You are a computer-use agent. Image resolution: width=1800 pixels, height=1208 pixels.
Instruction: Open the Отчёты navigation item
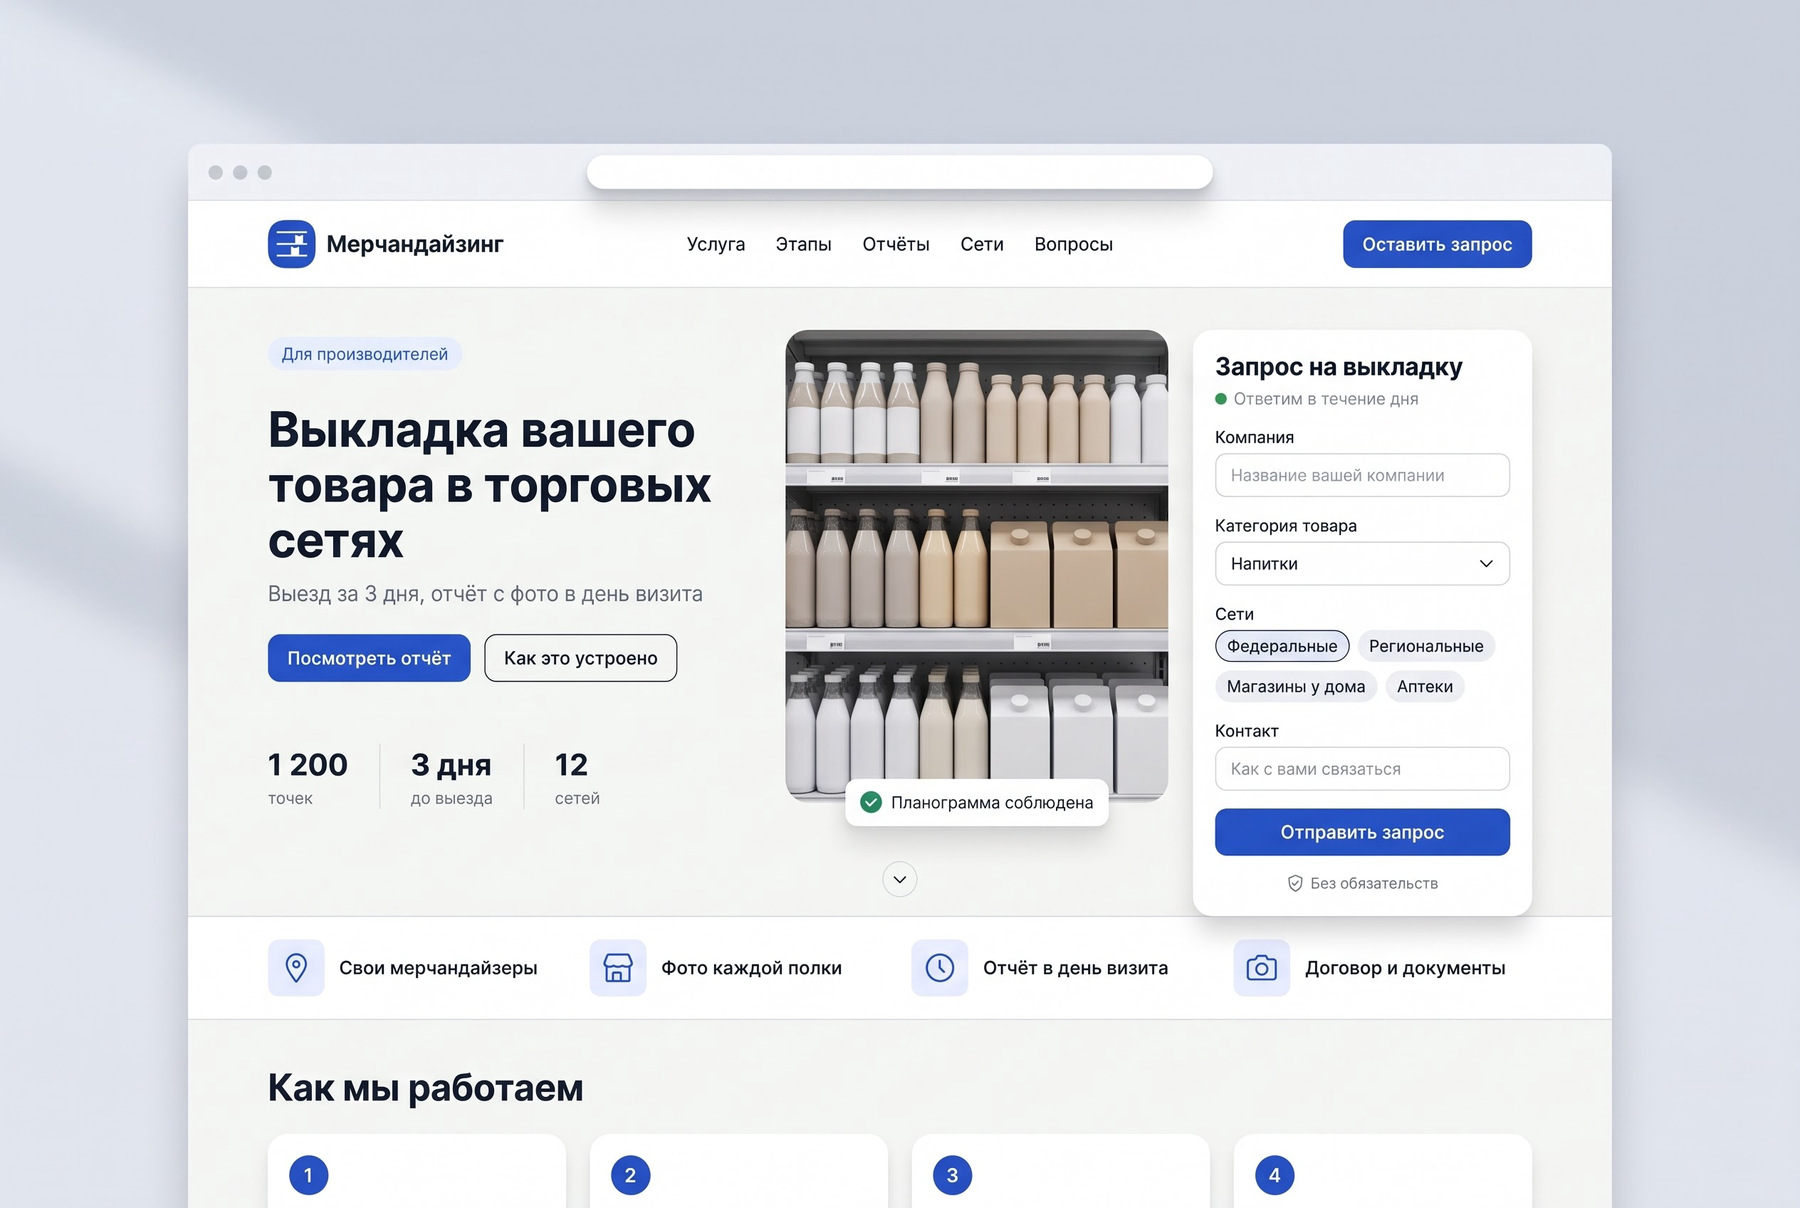click(896, 244)
